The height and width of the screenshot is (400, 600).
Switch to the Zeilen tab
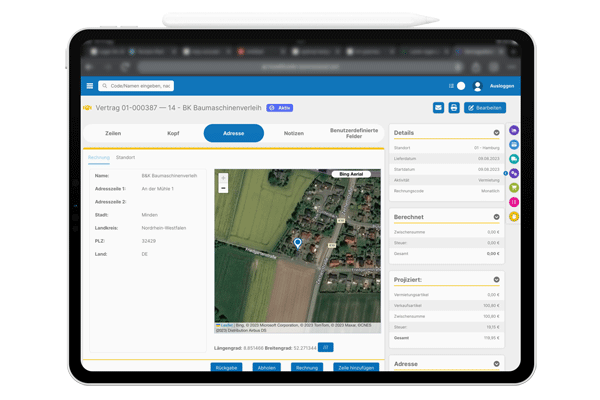113,133
